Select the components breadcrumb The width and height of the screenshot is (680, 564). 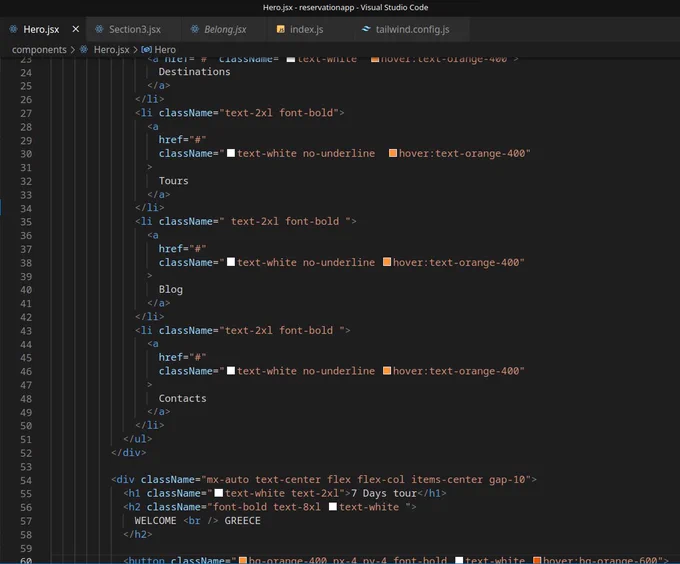[x=39, y=50]
